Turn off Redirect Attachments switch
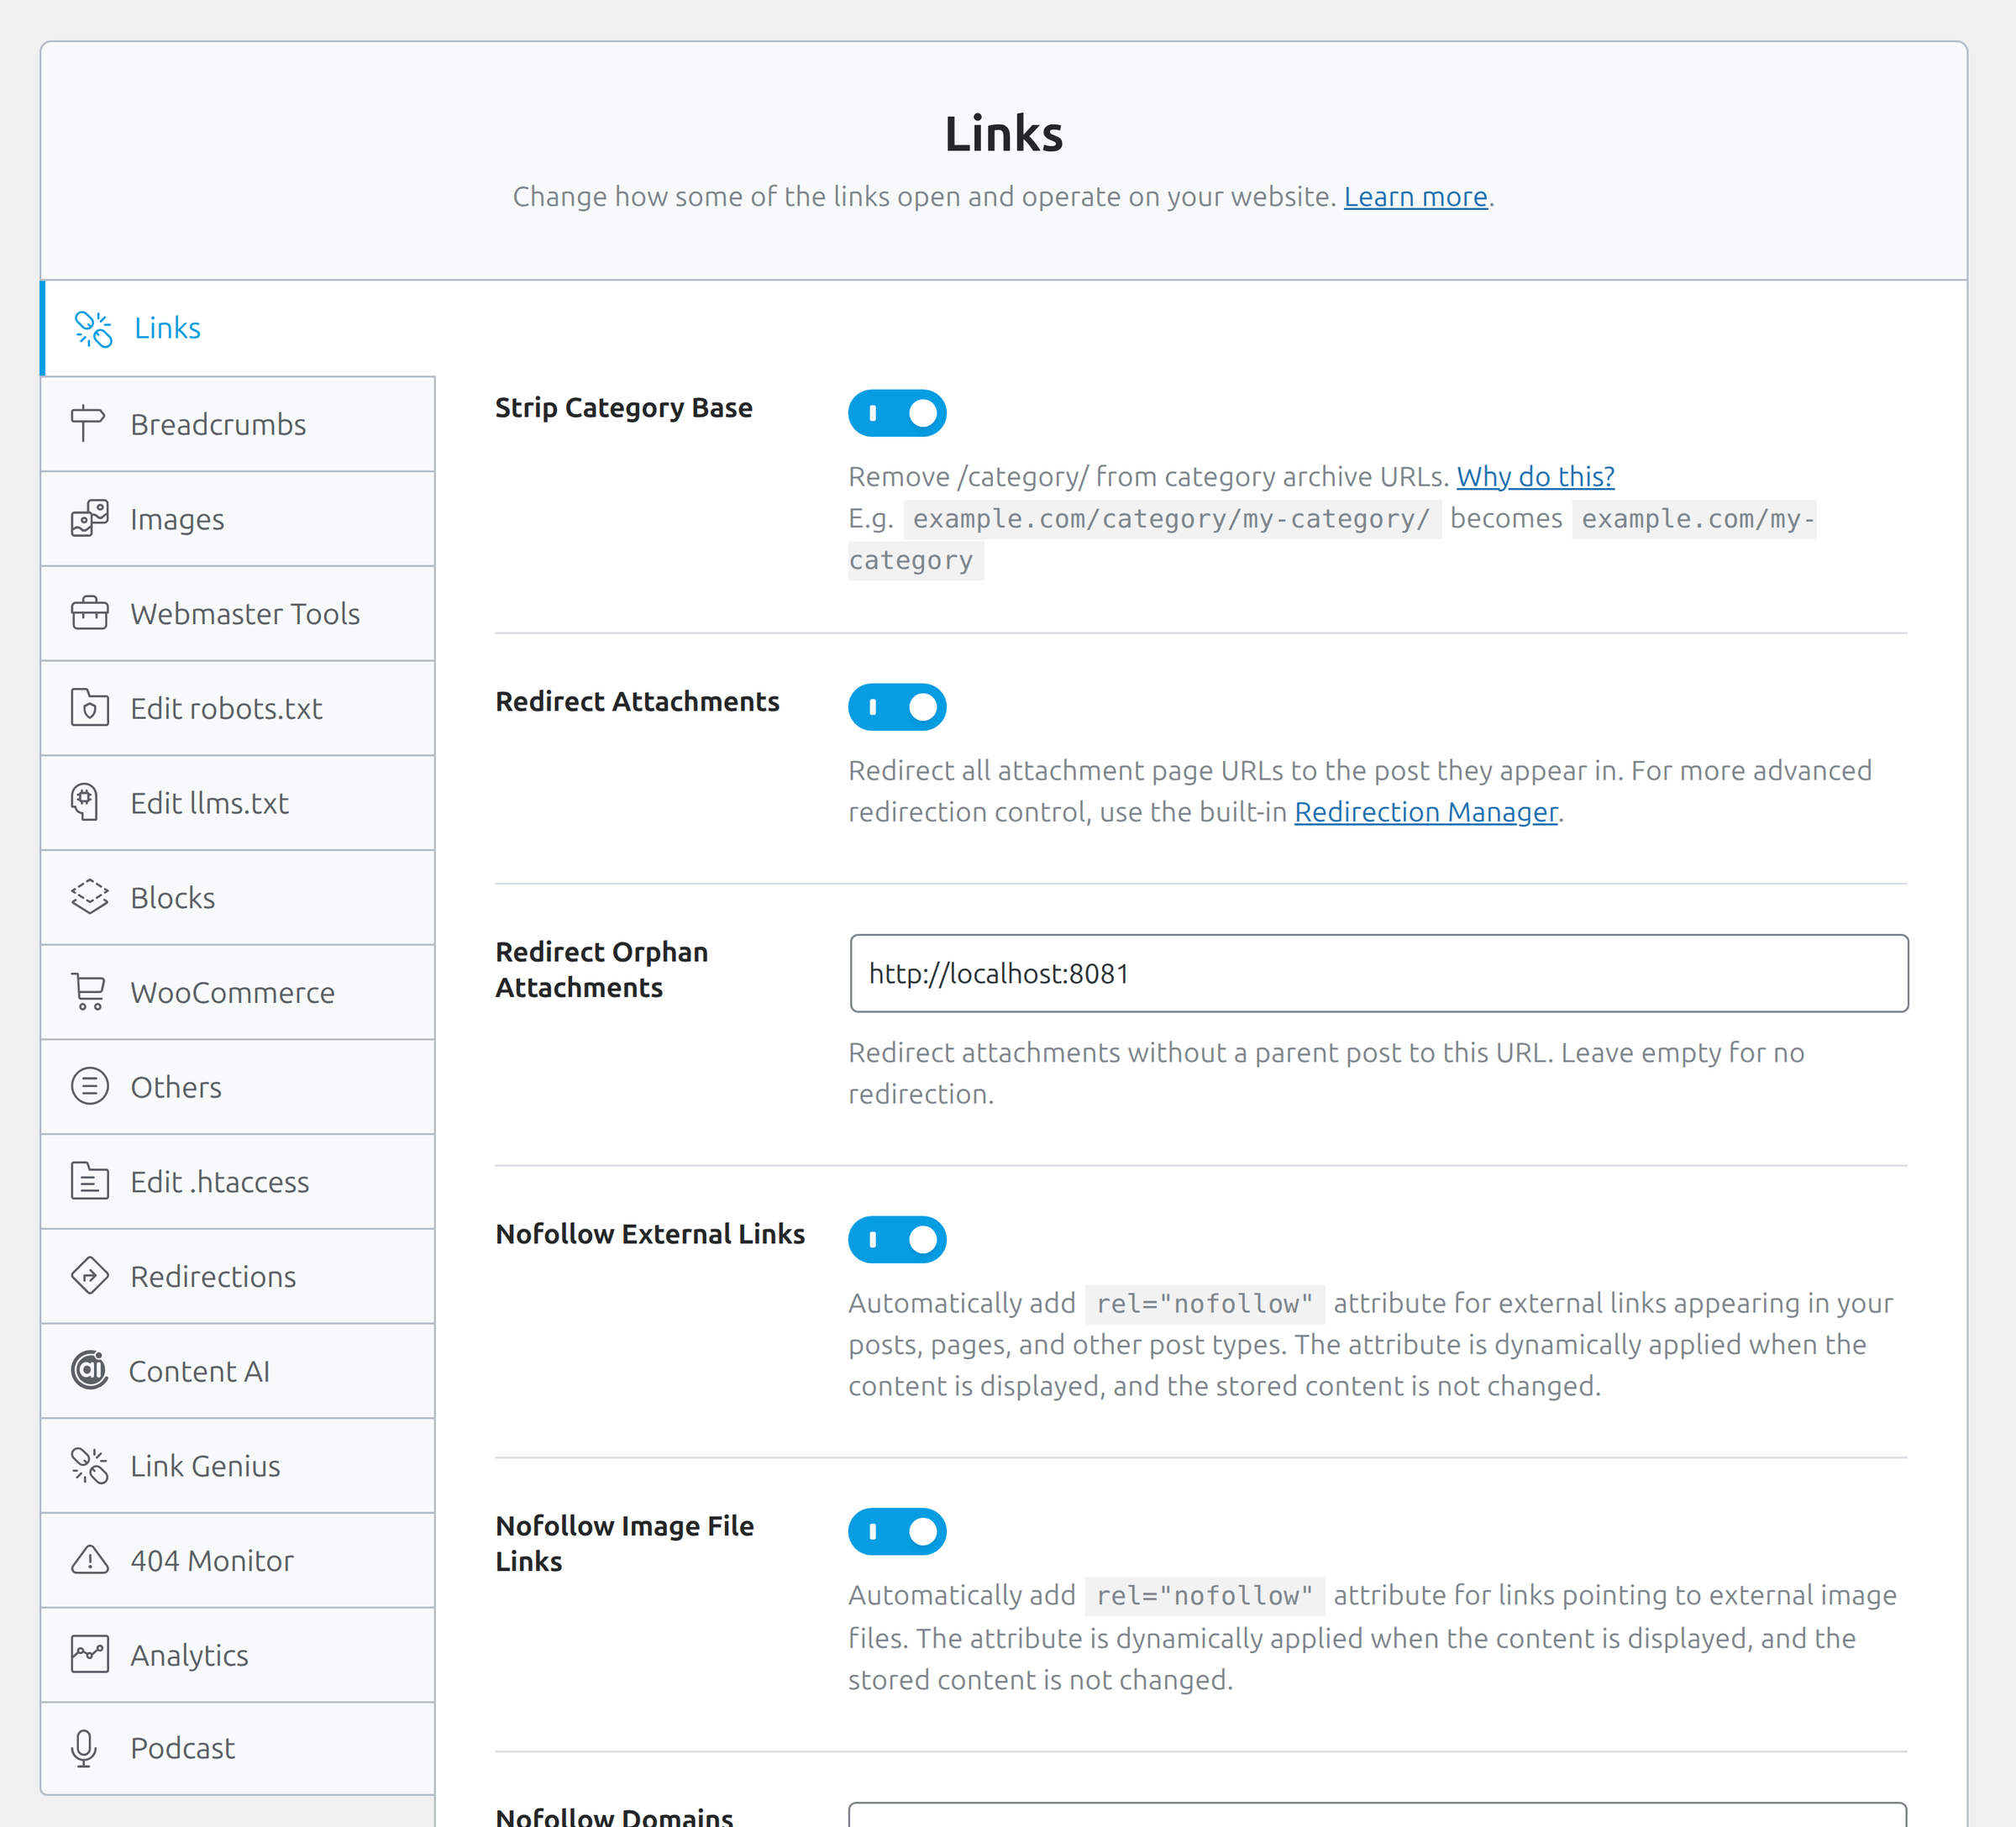 [897, 707]
